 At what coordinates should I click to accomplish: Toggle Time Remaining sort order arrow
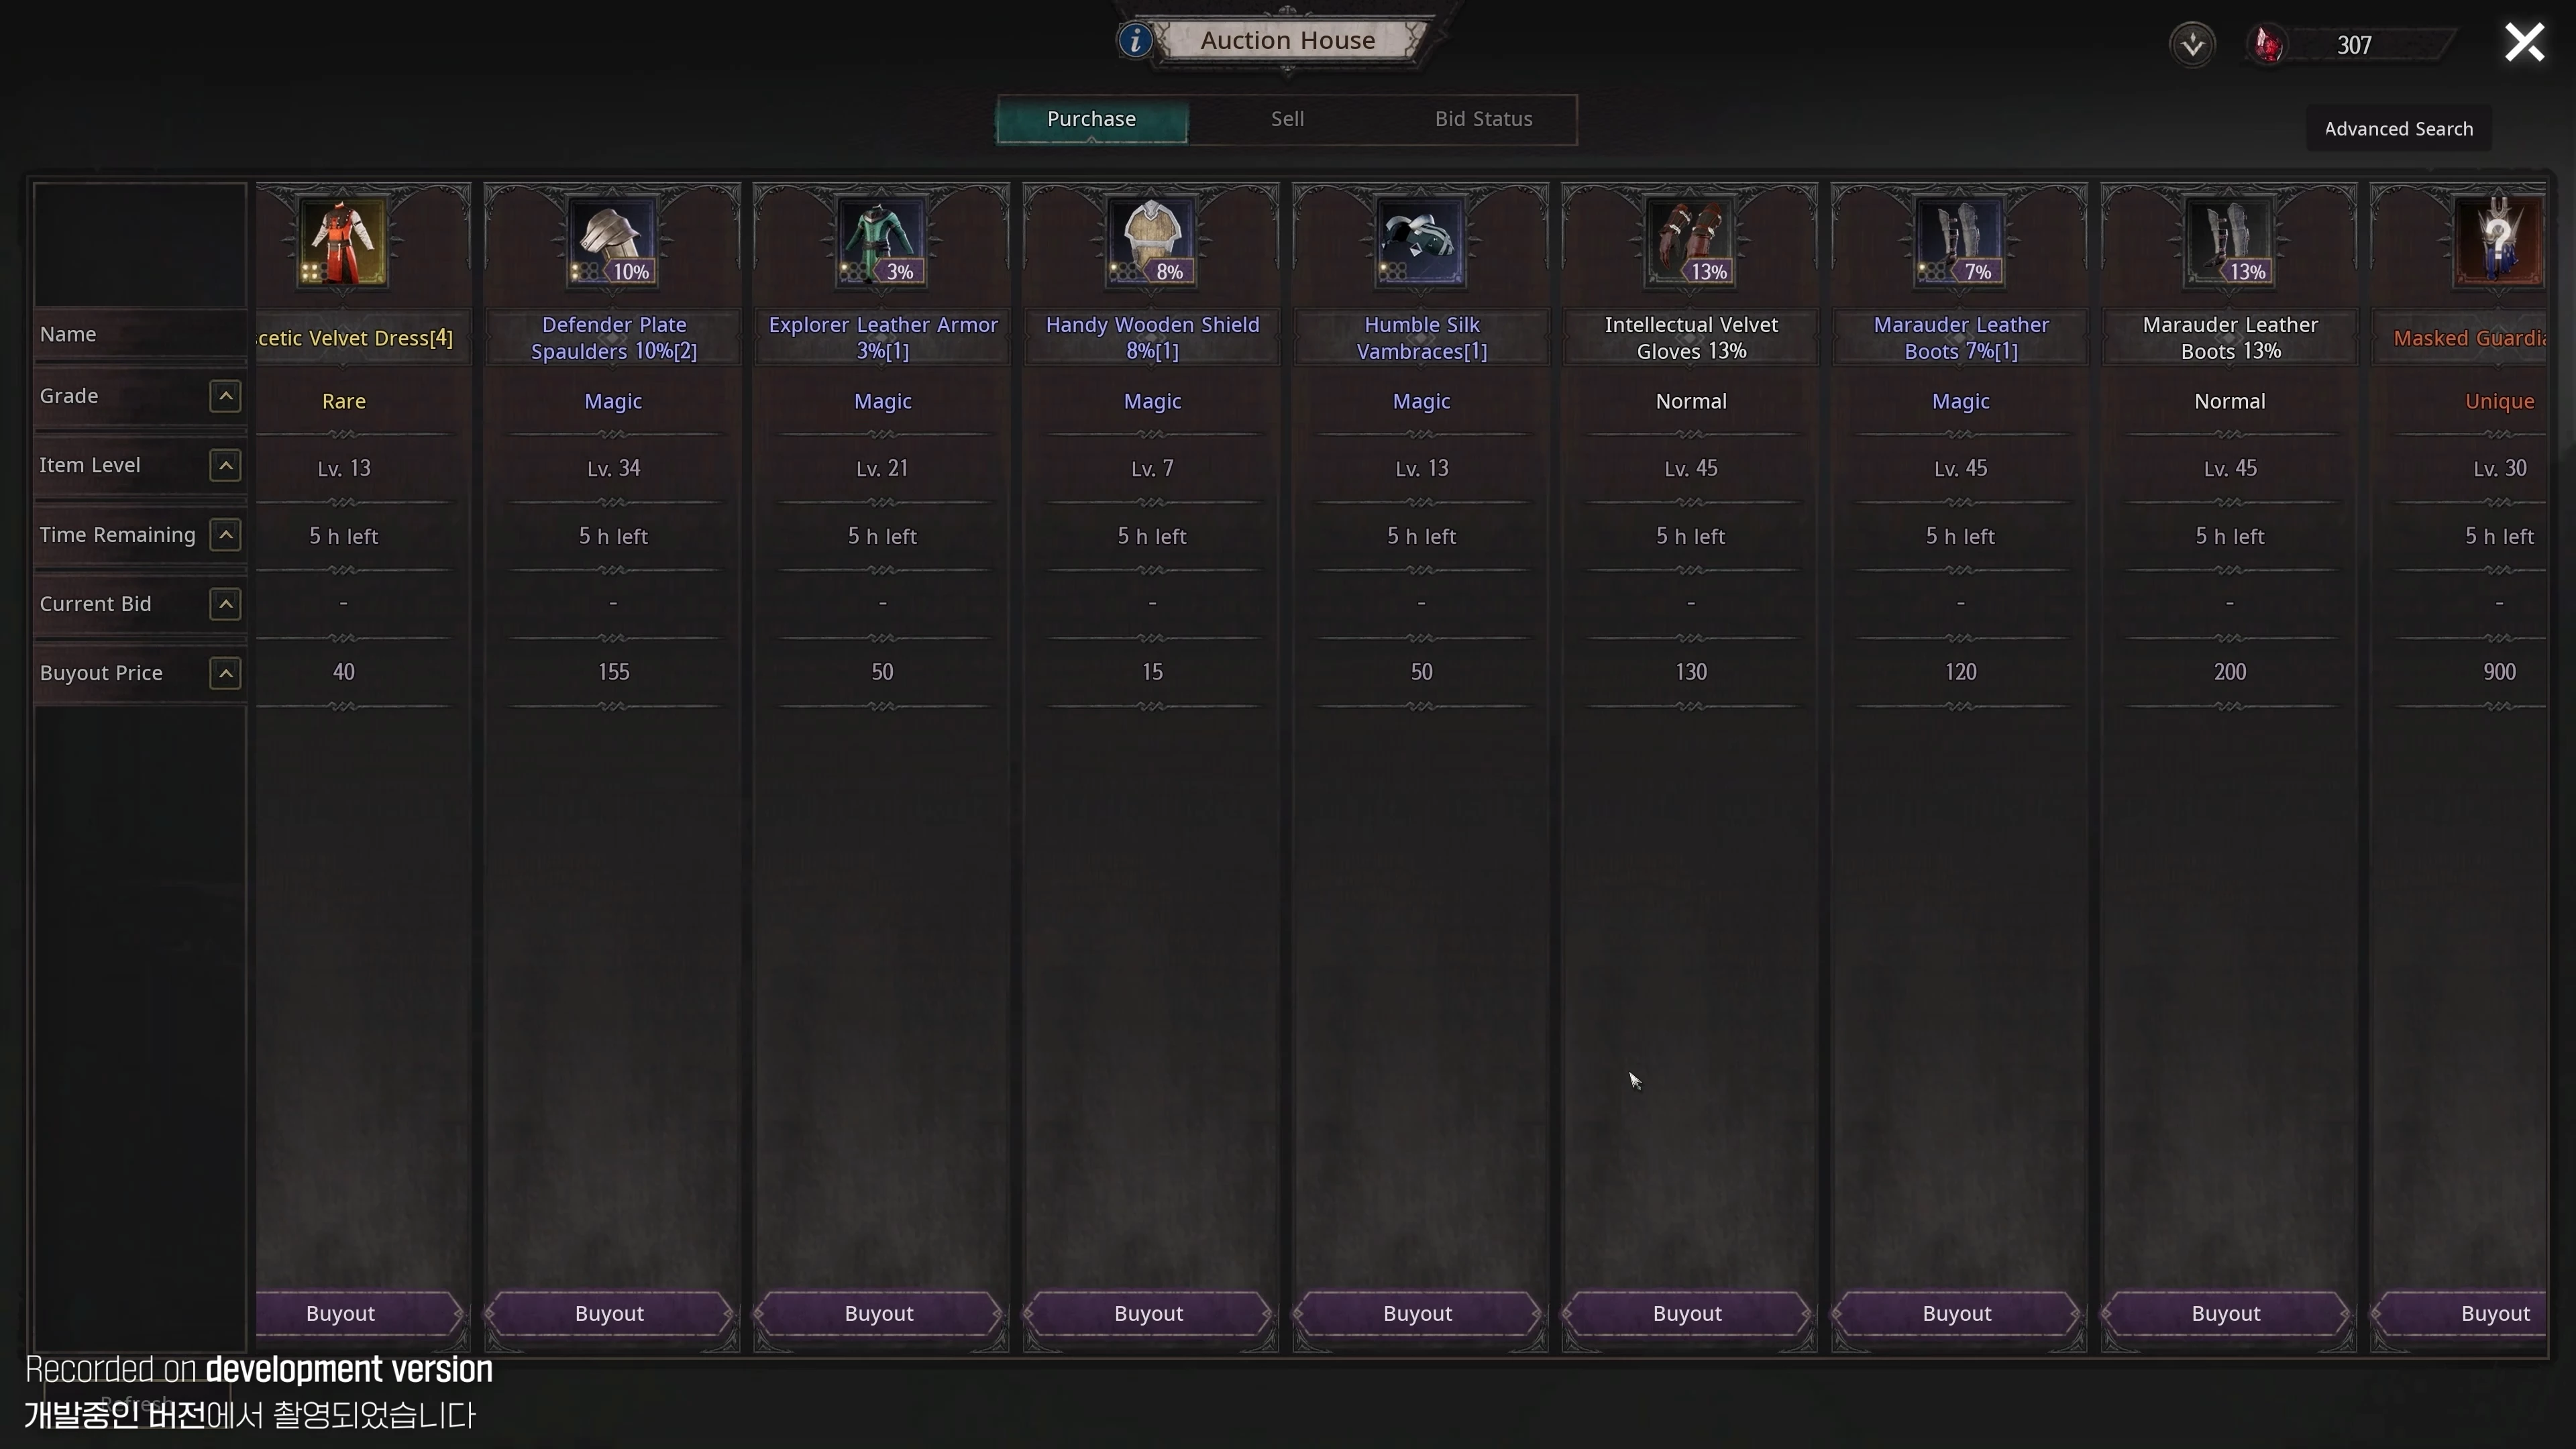coord(225,535)
